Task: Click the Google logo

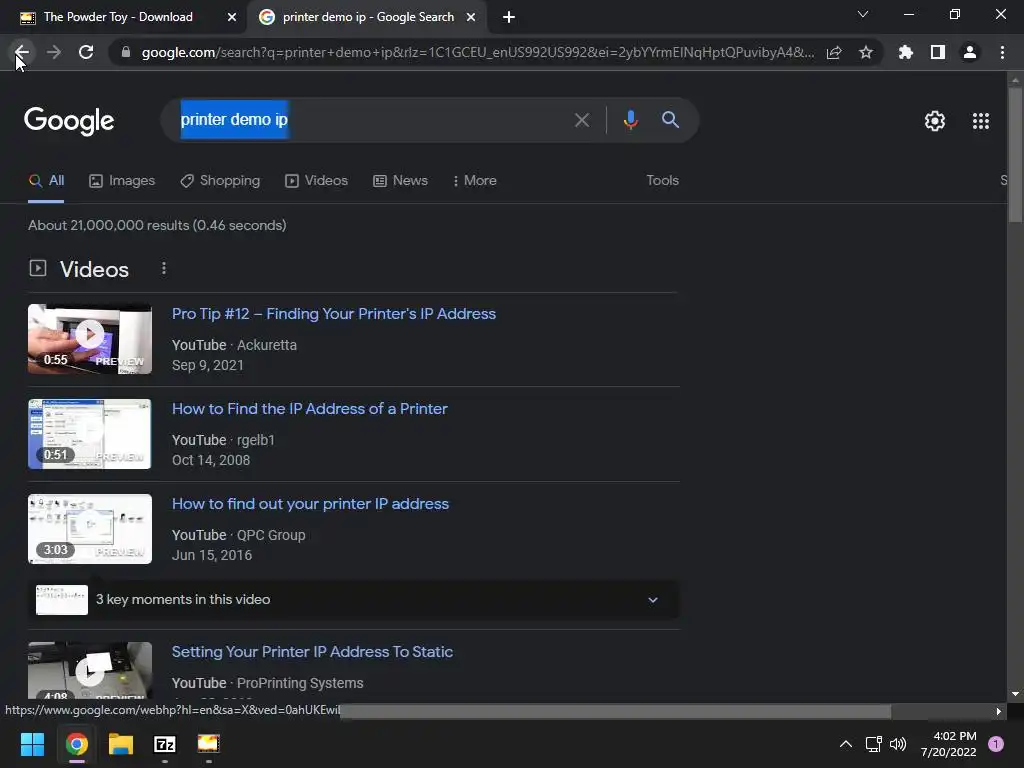Action: (x=69, y=121)
